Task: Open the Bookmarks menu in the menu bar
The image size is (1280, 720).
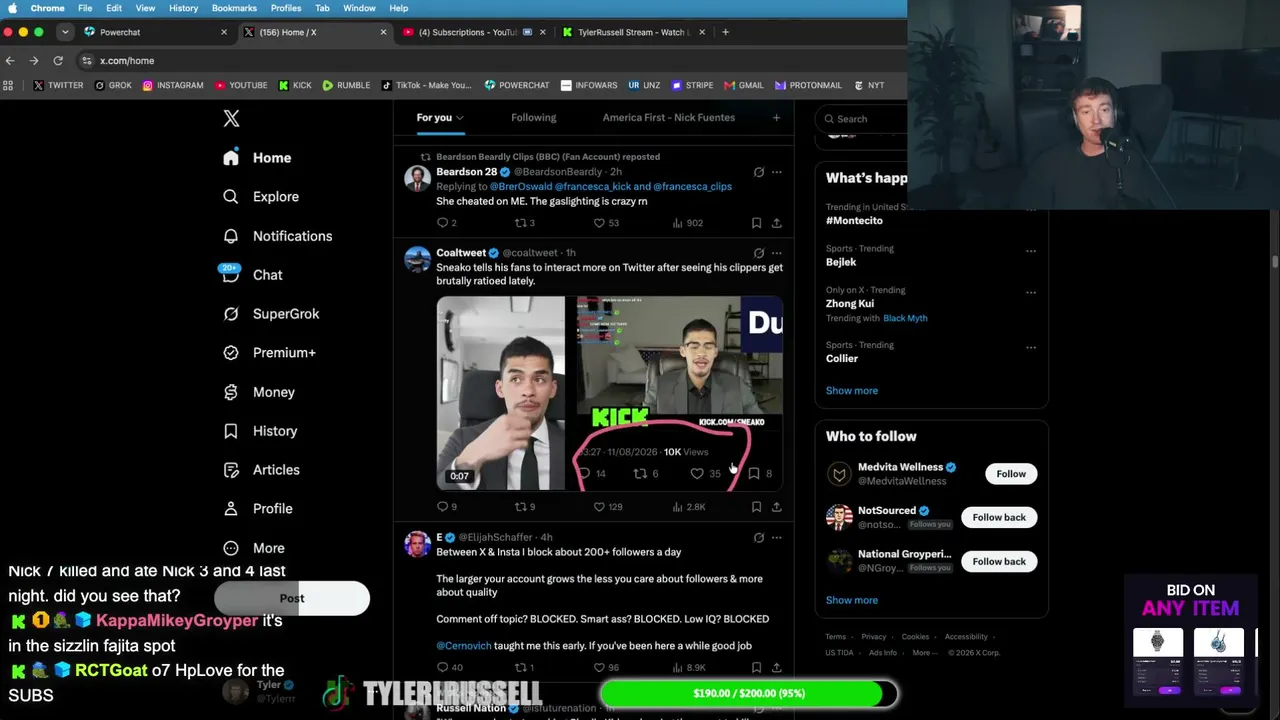Action: click(x=234, y=8)
